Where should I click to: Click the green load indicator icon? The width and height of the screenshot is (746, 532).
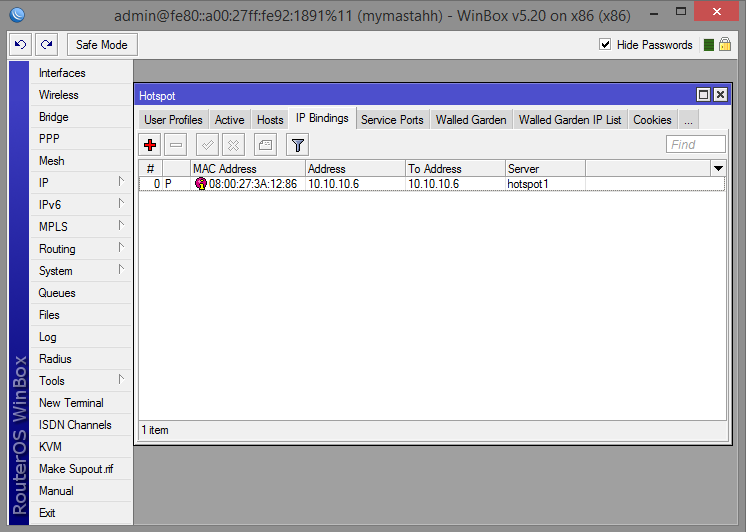(x=708, y=45)
